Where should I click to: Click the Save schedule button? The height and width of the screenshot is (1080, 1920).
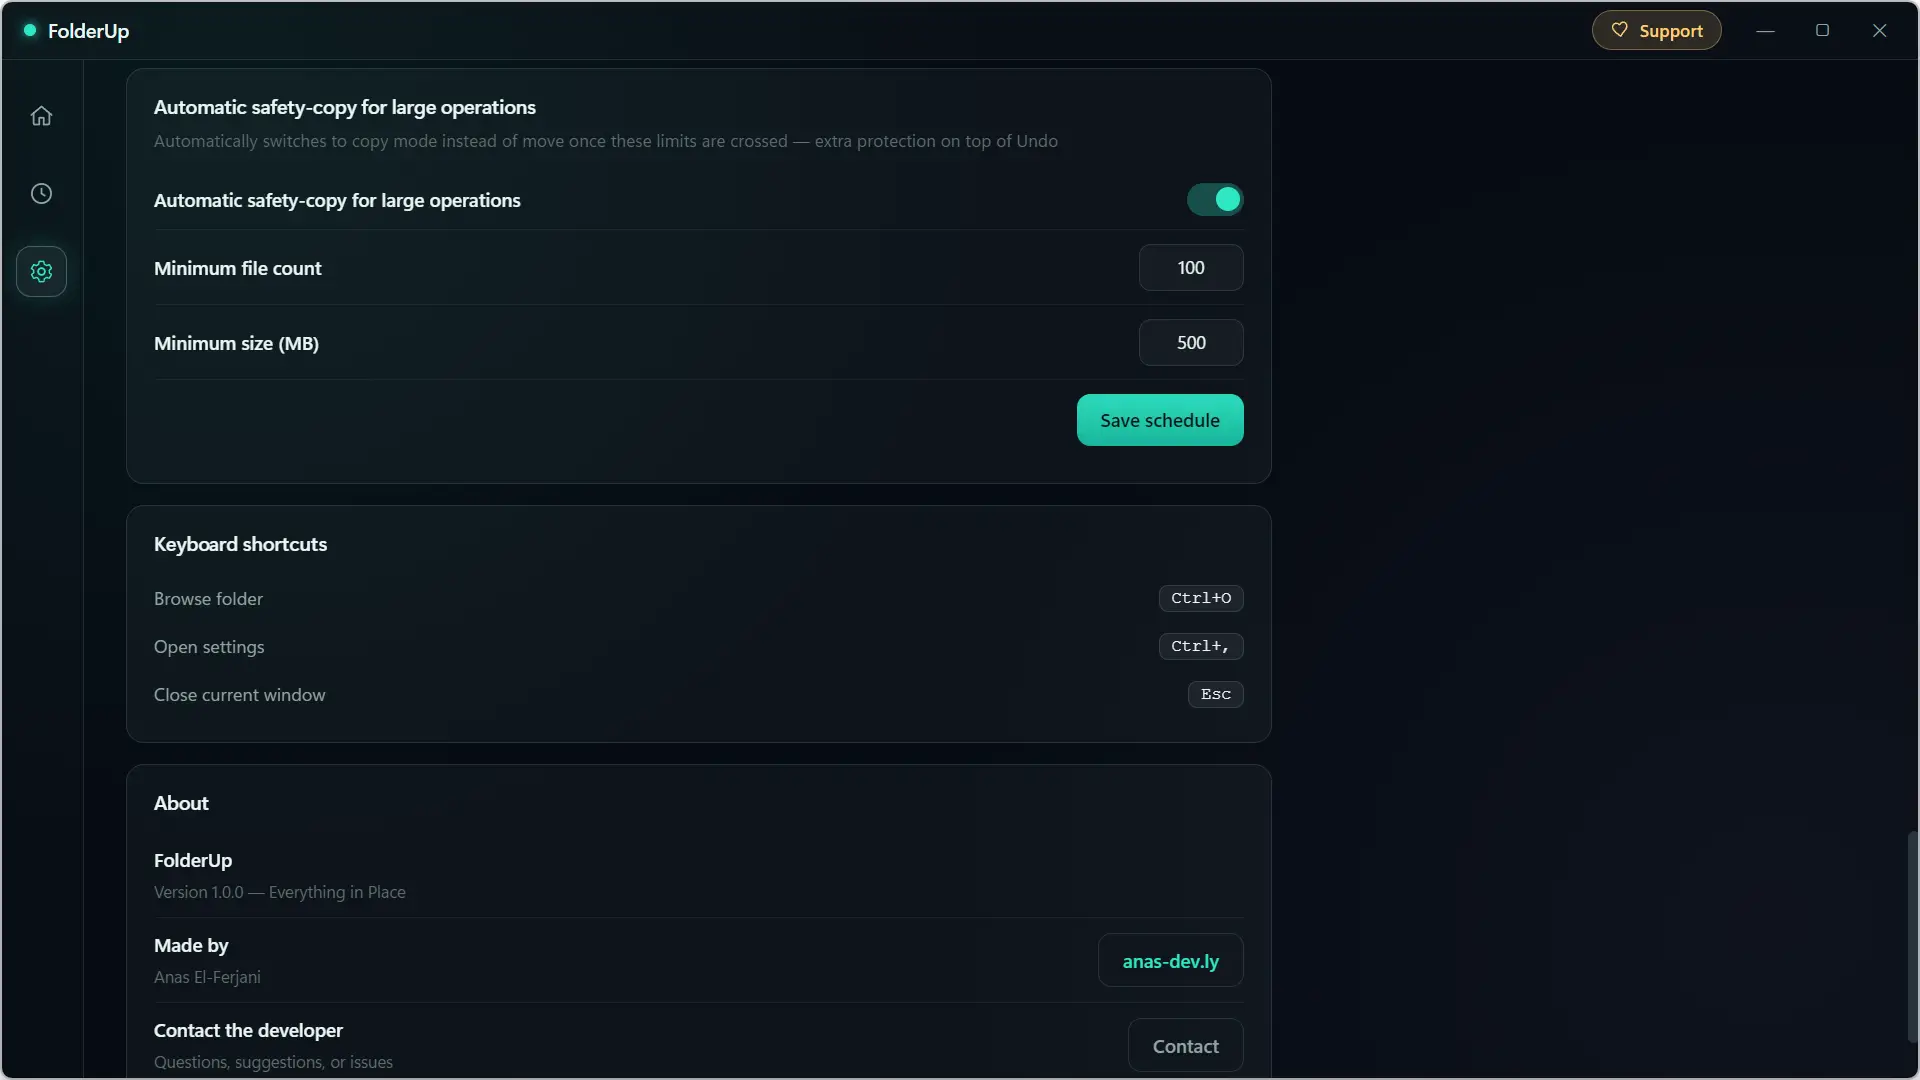[1160, 420]
